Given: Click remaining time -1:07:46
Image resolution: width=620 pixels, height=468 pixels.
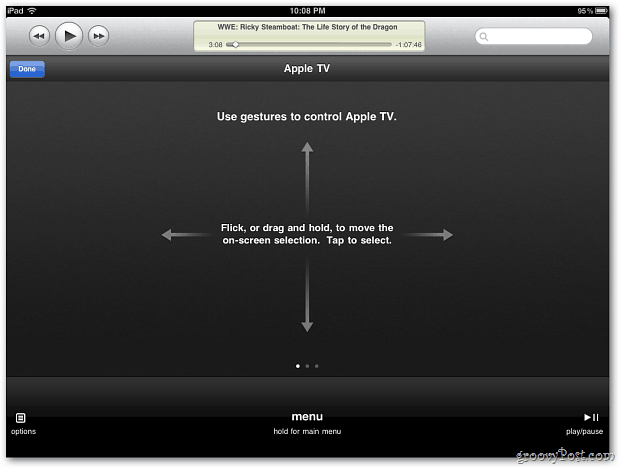Looking at the screenshot, I should tap(408, 45).
